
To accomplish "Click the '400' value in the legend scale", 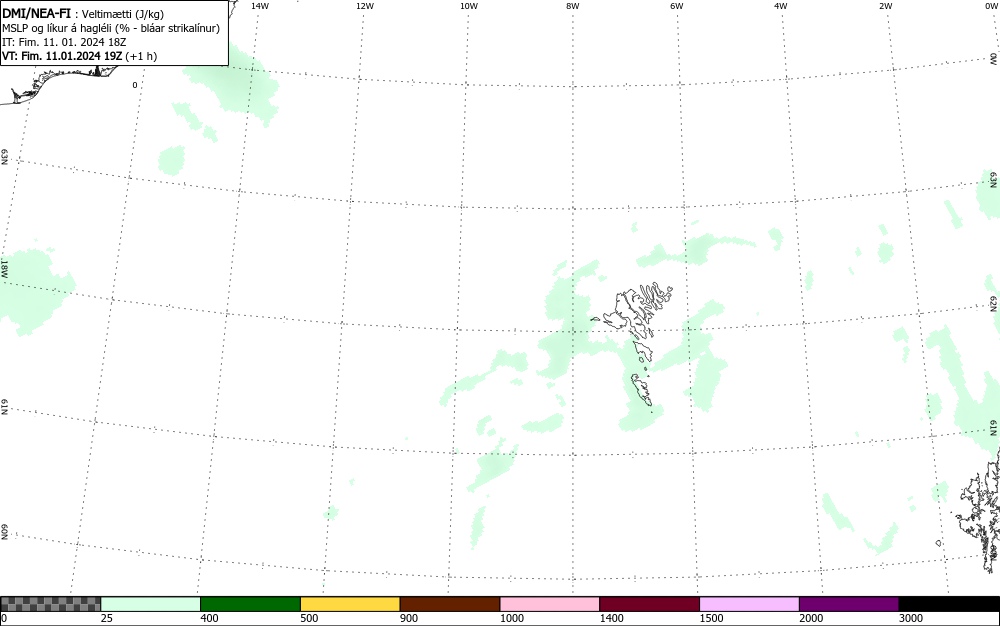I will tap(209, 618).
